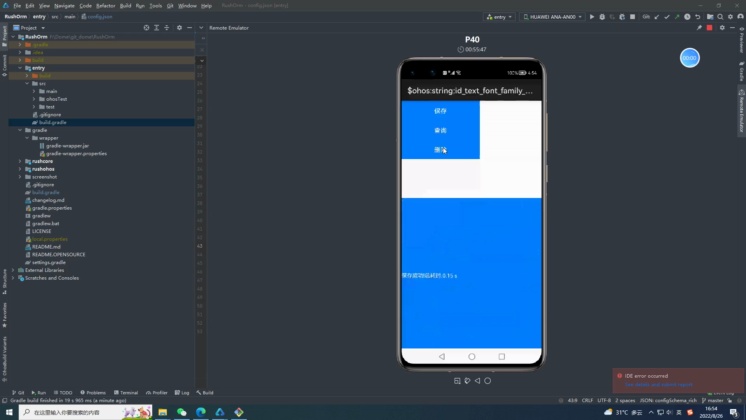Image resolution: width=746 pixels, height=420 pixels.
Task: Open the Terminal tool window tab
Action: click(x=129, y=393)
